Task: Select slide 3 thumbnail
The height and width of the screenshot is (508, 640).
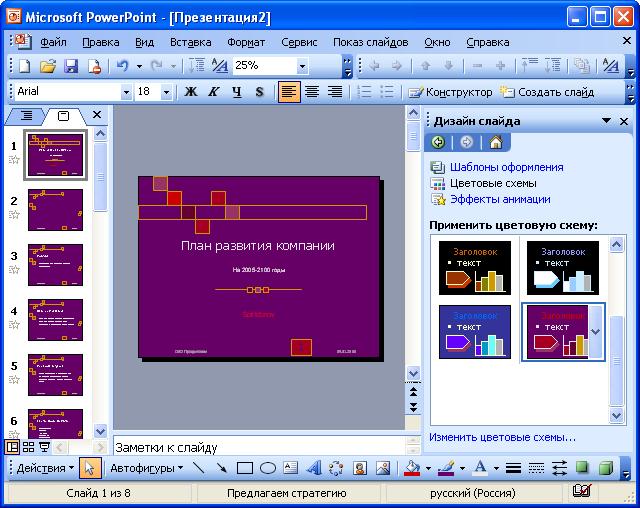Action: point(55,265)
